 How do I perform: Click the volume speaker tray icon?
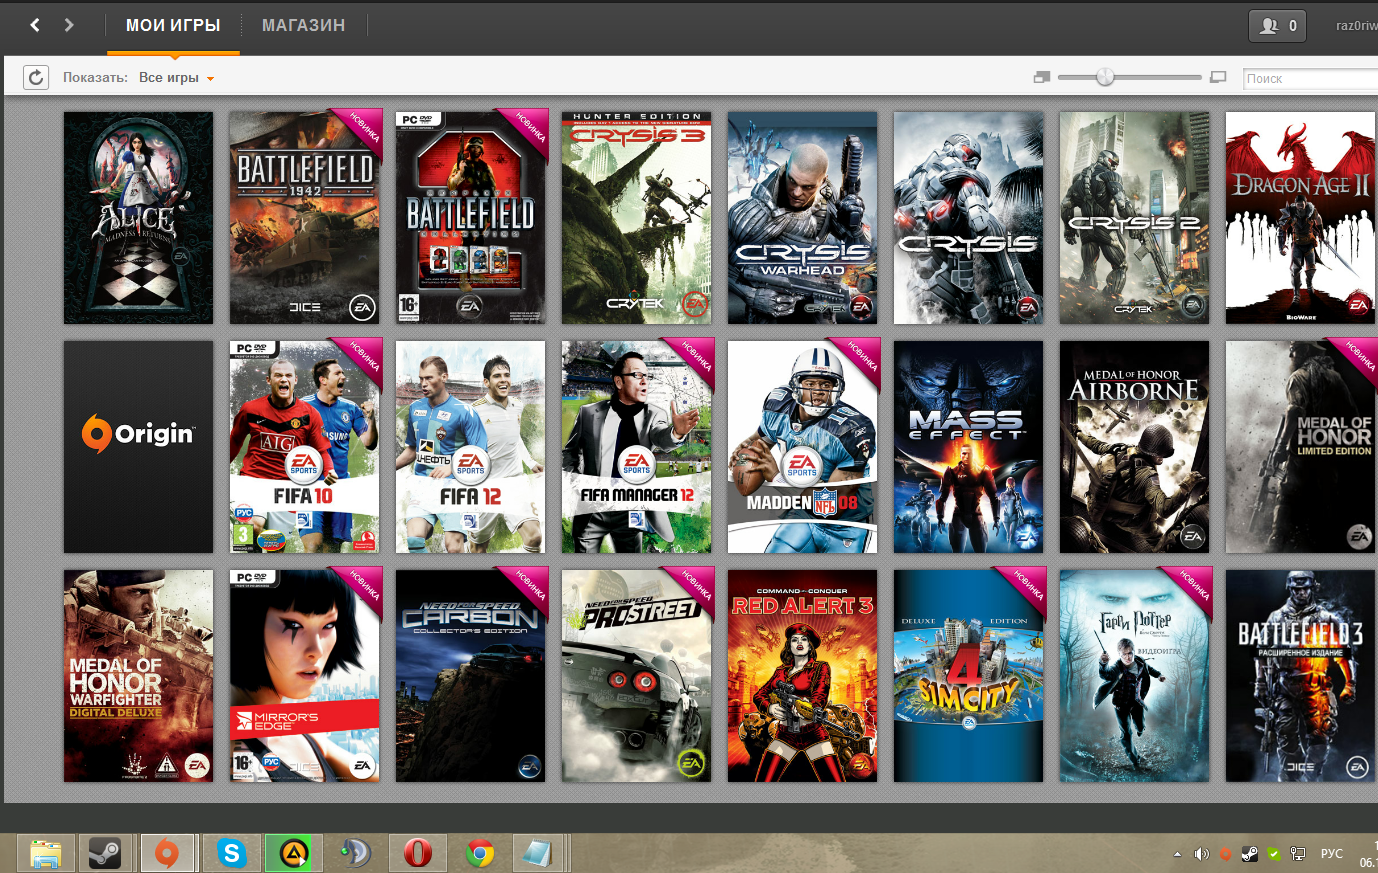[1202, 854]
